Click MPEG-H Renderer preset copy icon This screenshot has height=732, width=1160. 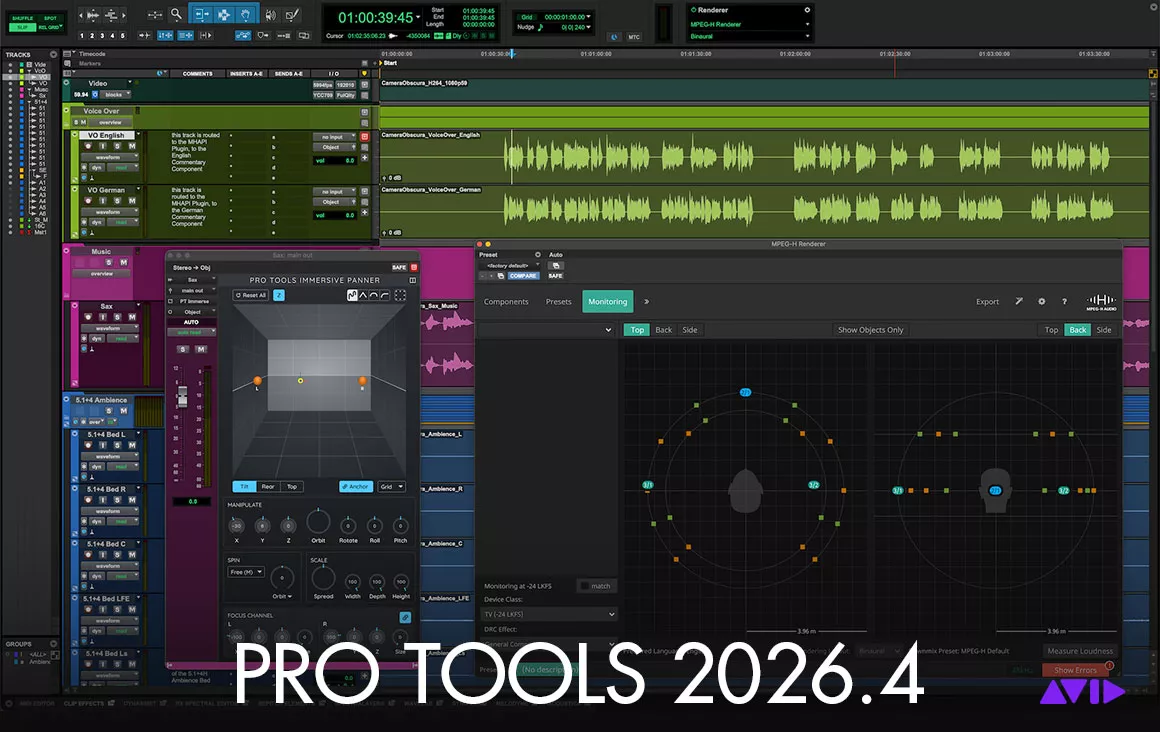click(x=501, y=275)
